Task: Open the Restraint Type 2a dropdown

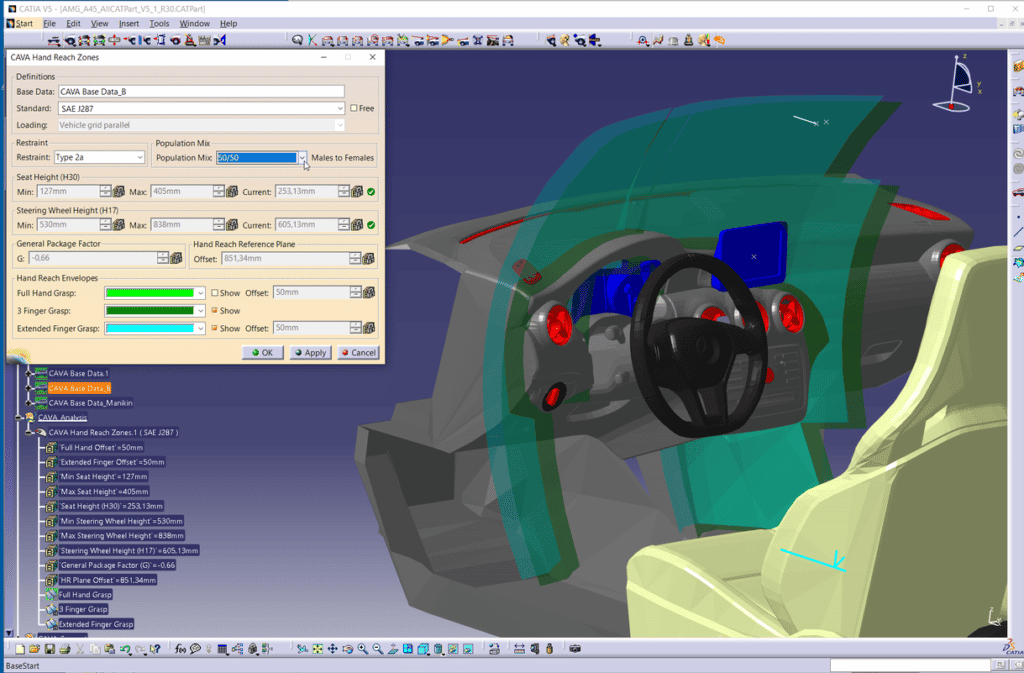Action: click(x=140, y=157)
